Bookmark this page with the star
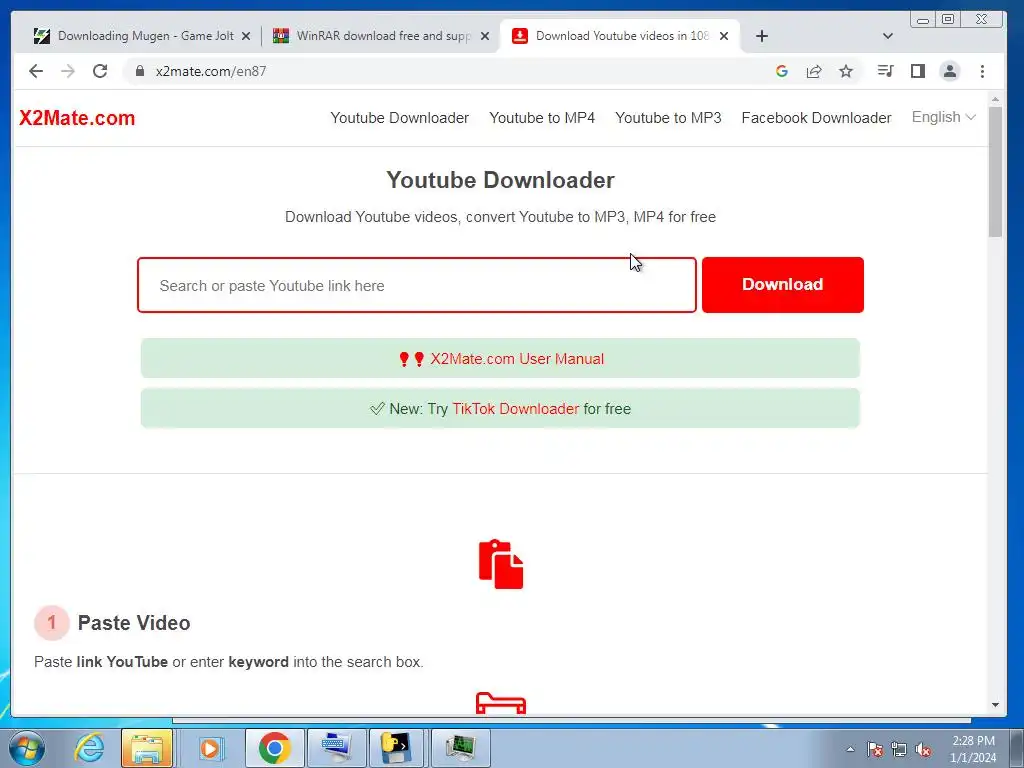 click(x=846, y=71)
